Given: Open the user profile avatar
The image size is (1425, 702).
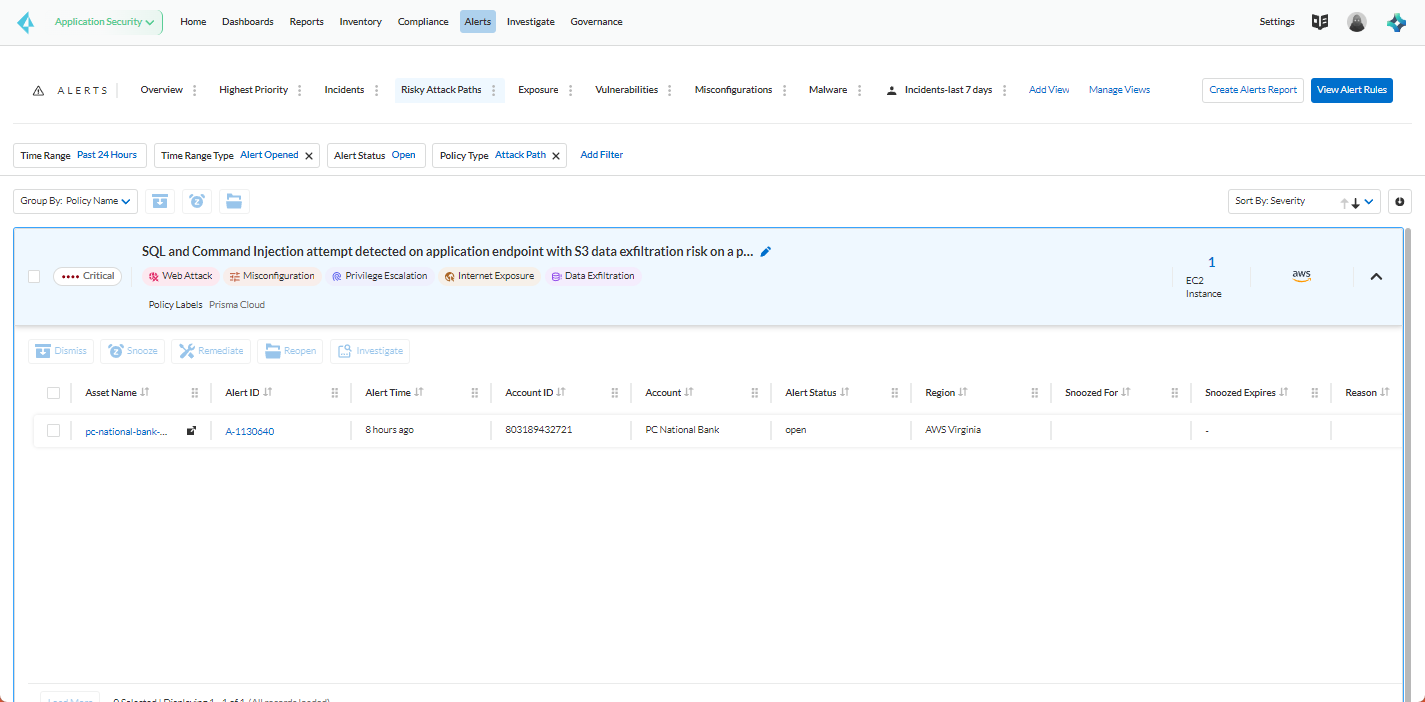Looking at the screenshot, I should pyautogui.click(x=1356, y=22).
